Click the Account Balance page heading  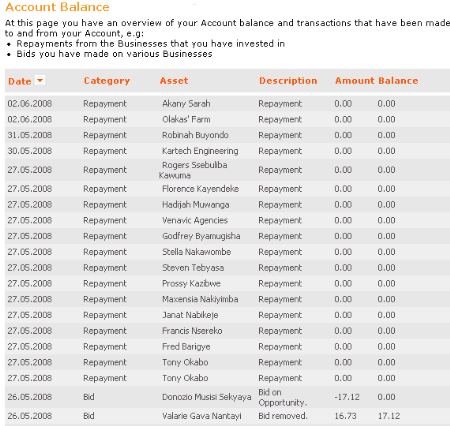pos(57,7)
